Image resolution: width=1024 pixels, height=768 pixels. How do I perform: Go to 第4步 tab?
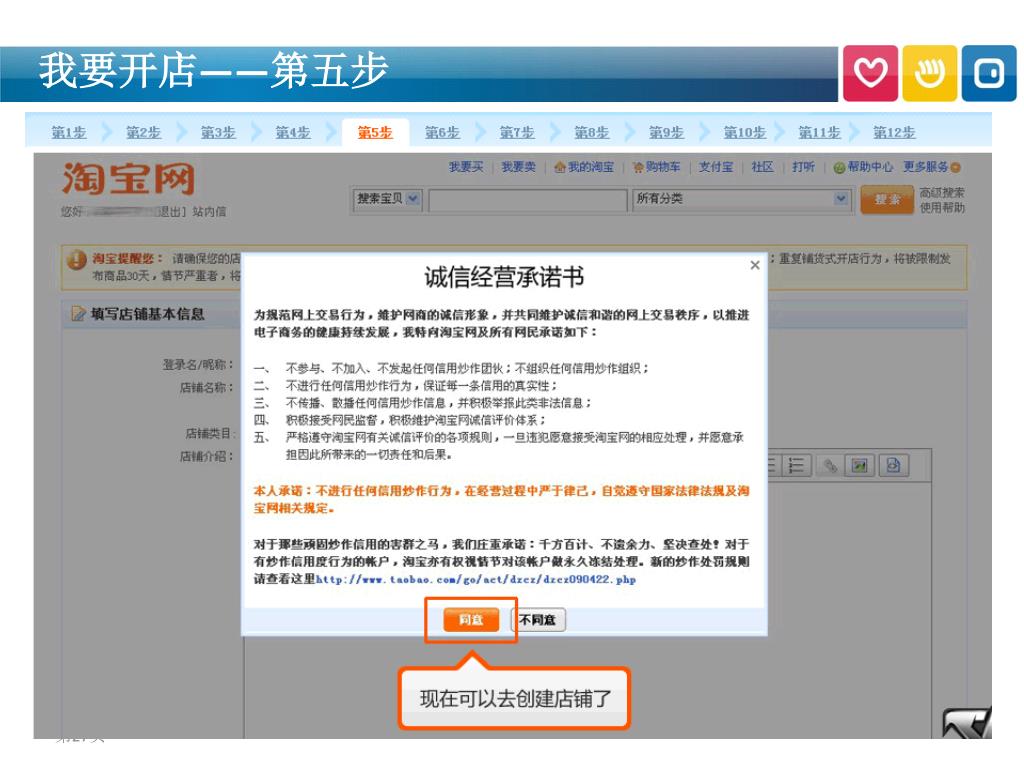(292, 133)
